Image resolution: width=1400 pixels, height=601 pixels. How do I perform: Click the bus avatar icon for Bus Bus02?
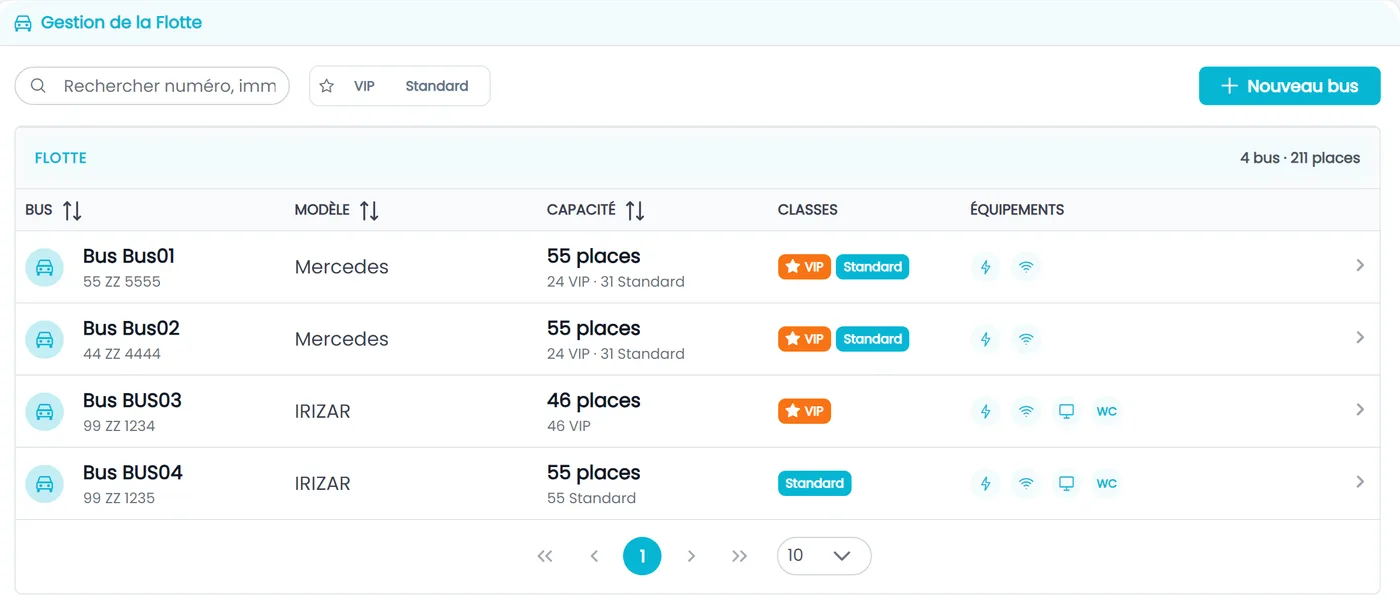(44, 339)
